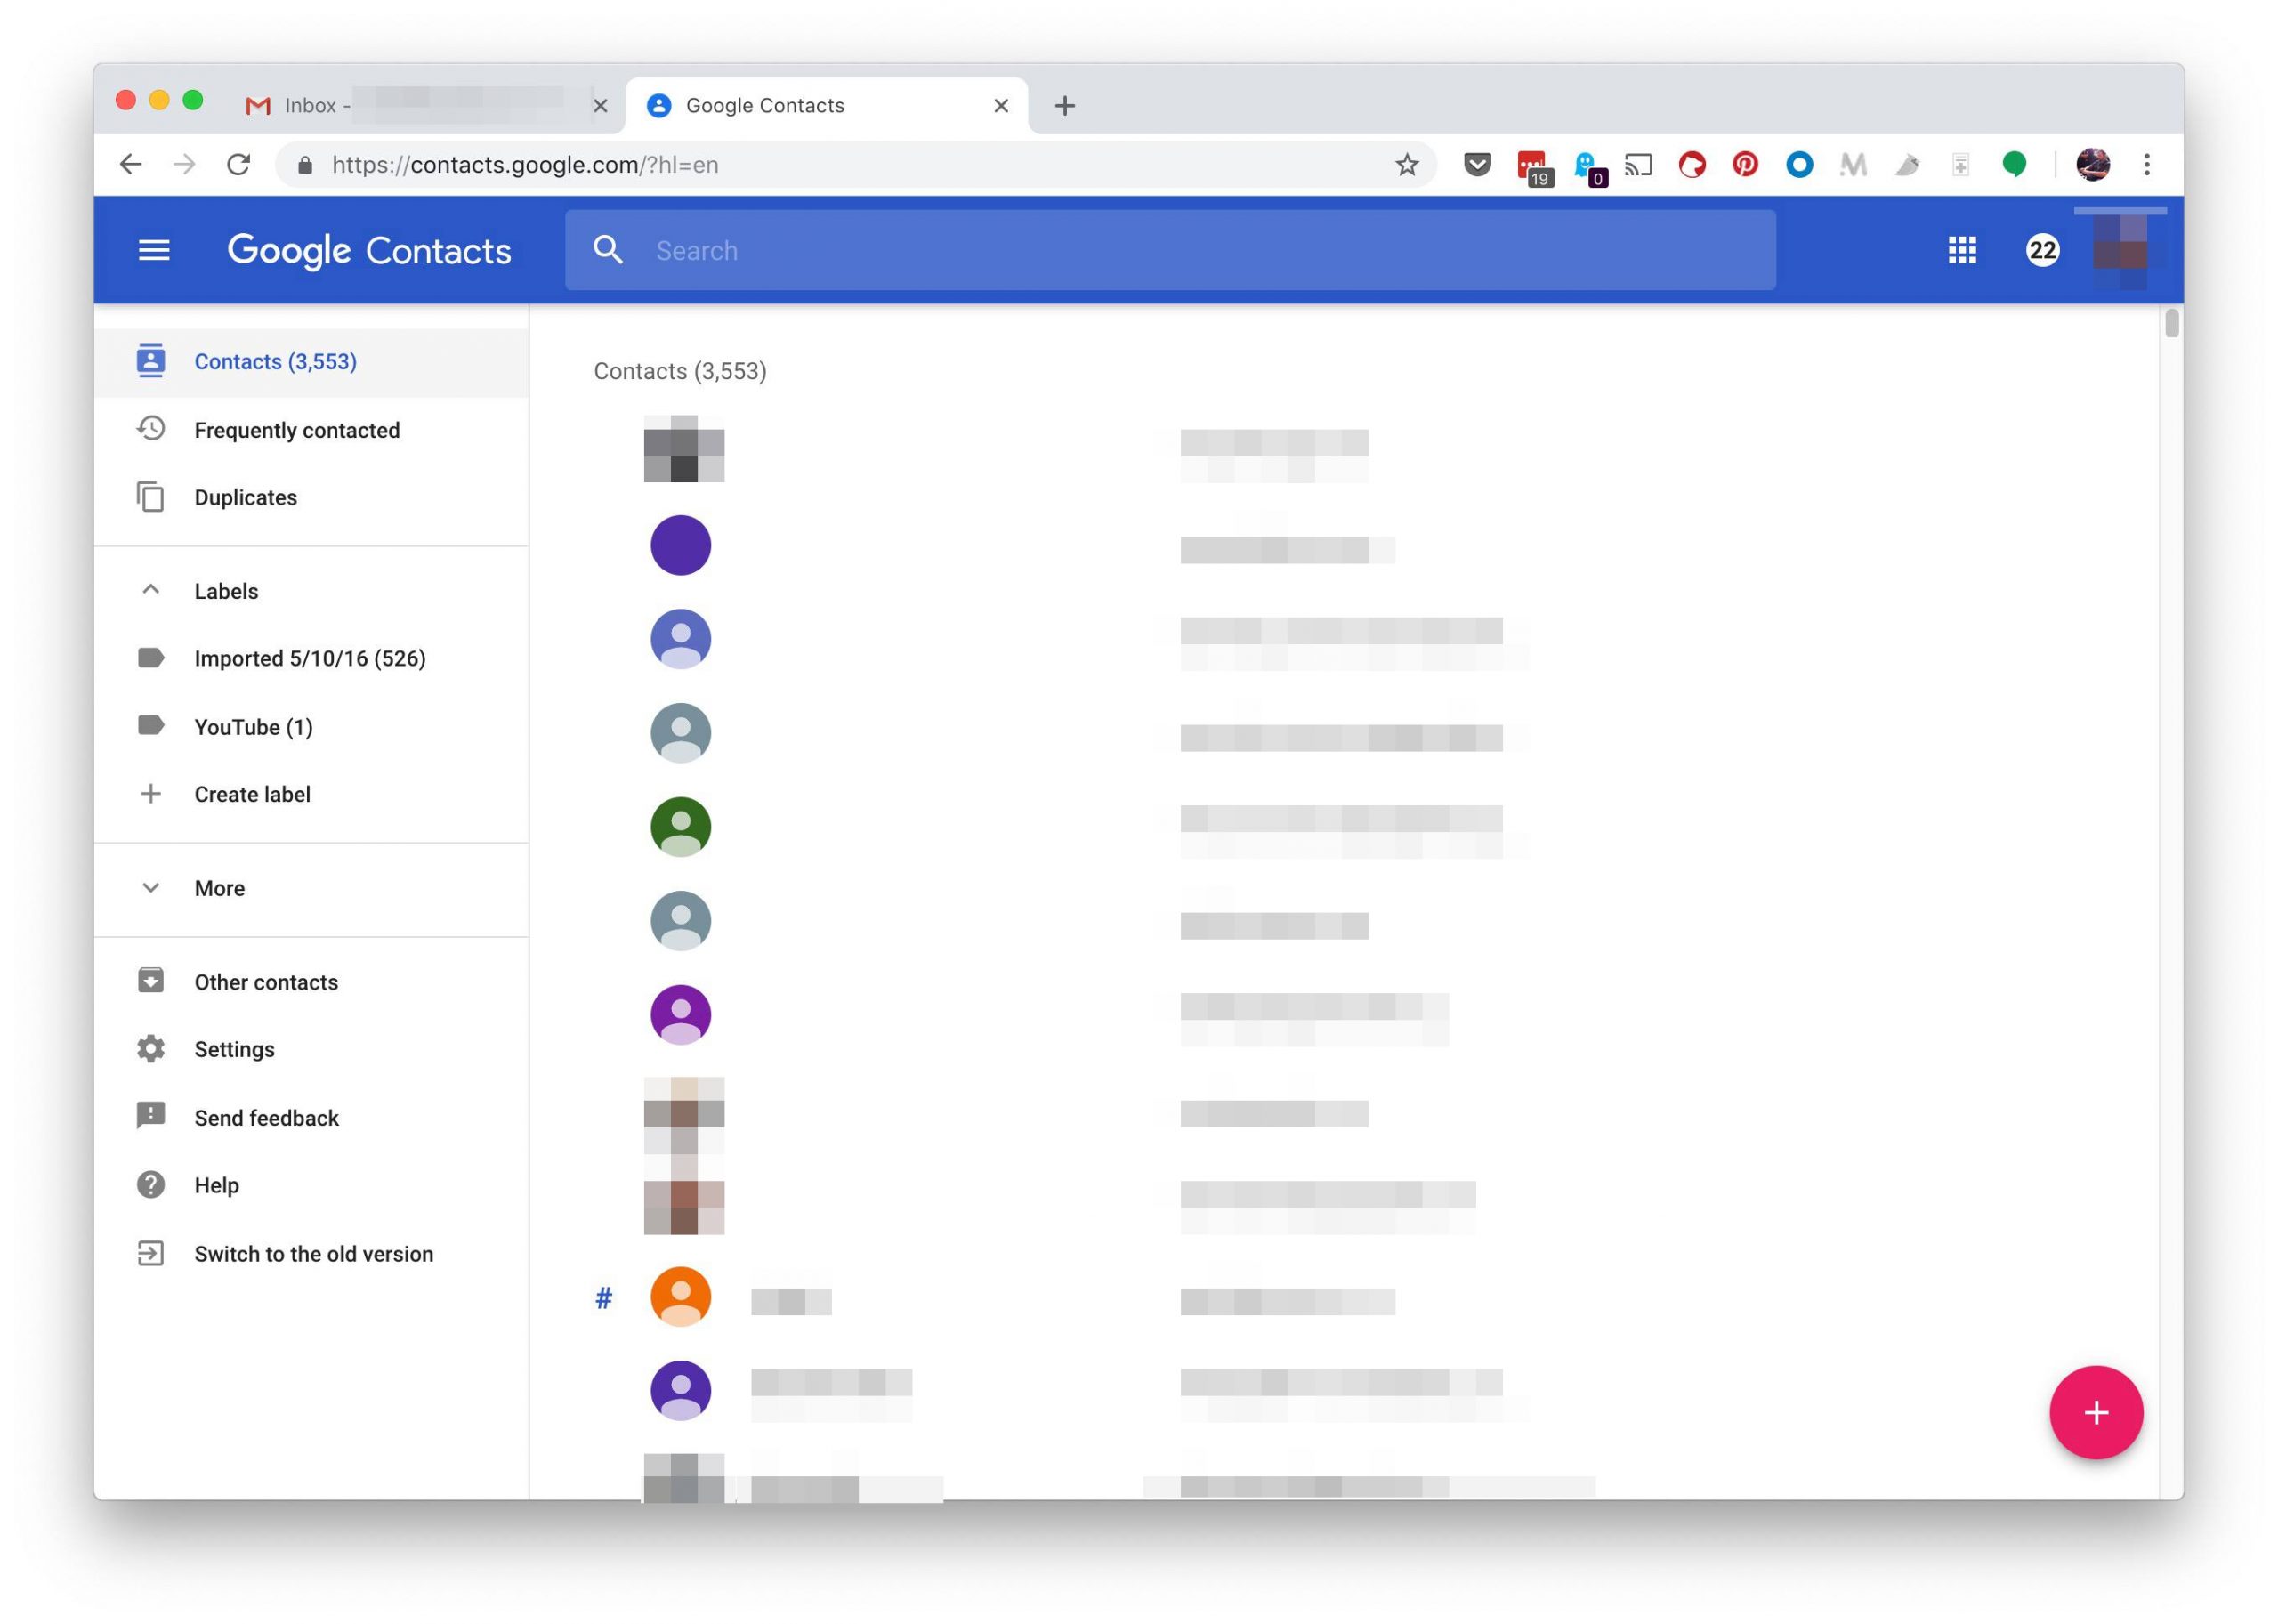
Task: Collapse the Labels section
Action: [x=153, y=589]
